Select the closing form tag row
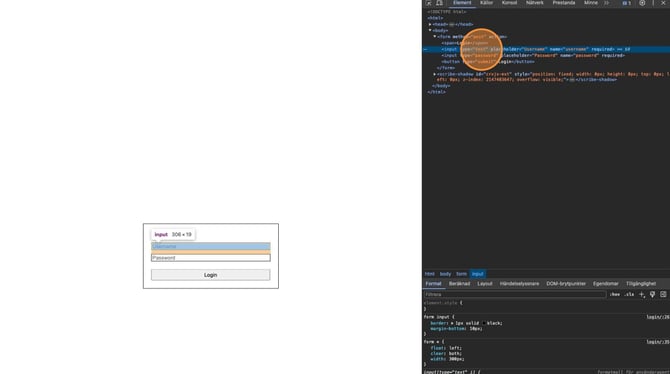This screenshot has height=374, width=670. [x=446, y=68]
